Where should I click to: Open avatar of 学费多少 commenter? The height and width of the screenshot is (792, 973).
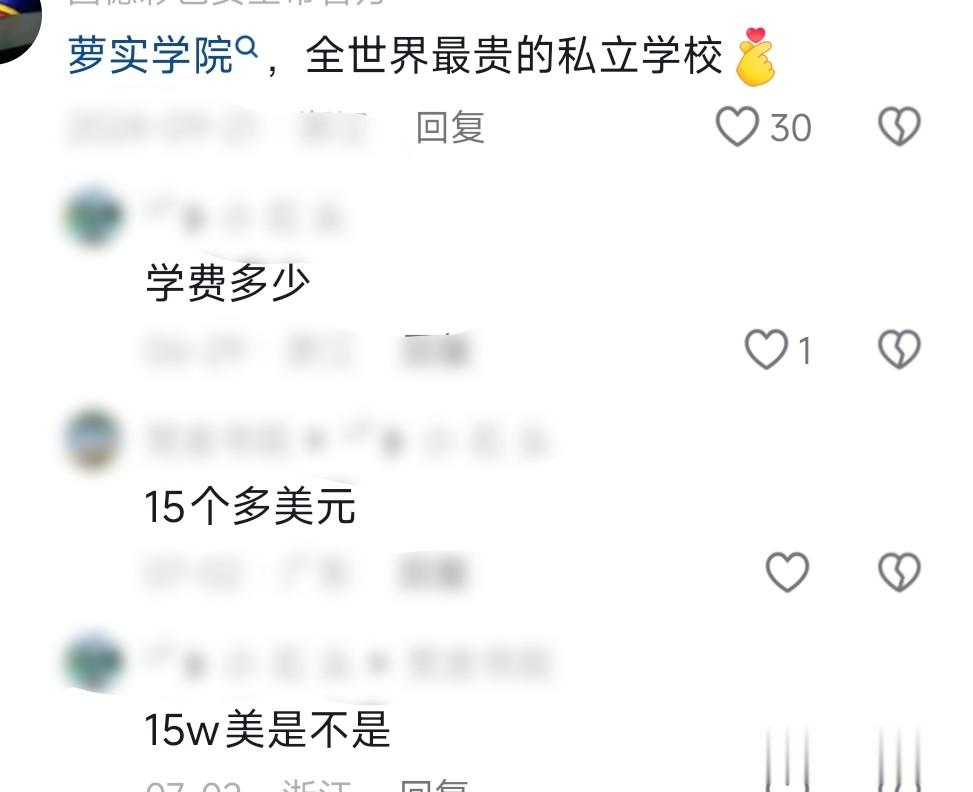(93, 216)
